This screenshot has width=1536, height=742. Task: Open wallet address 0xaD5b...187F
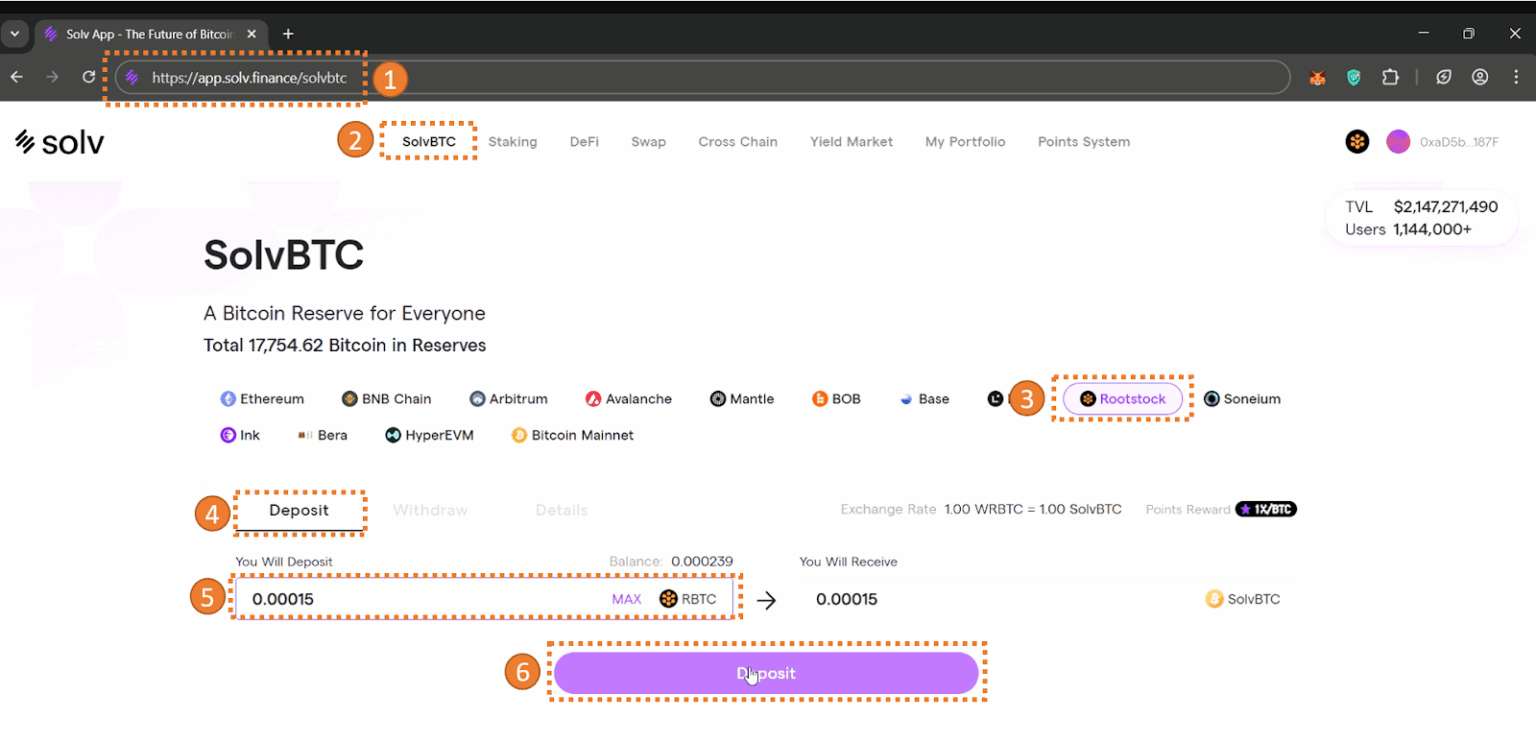(1459, 142)
